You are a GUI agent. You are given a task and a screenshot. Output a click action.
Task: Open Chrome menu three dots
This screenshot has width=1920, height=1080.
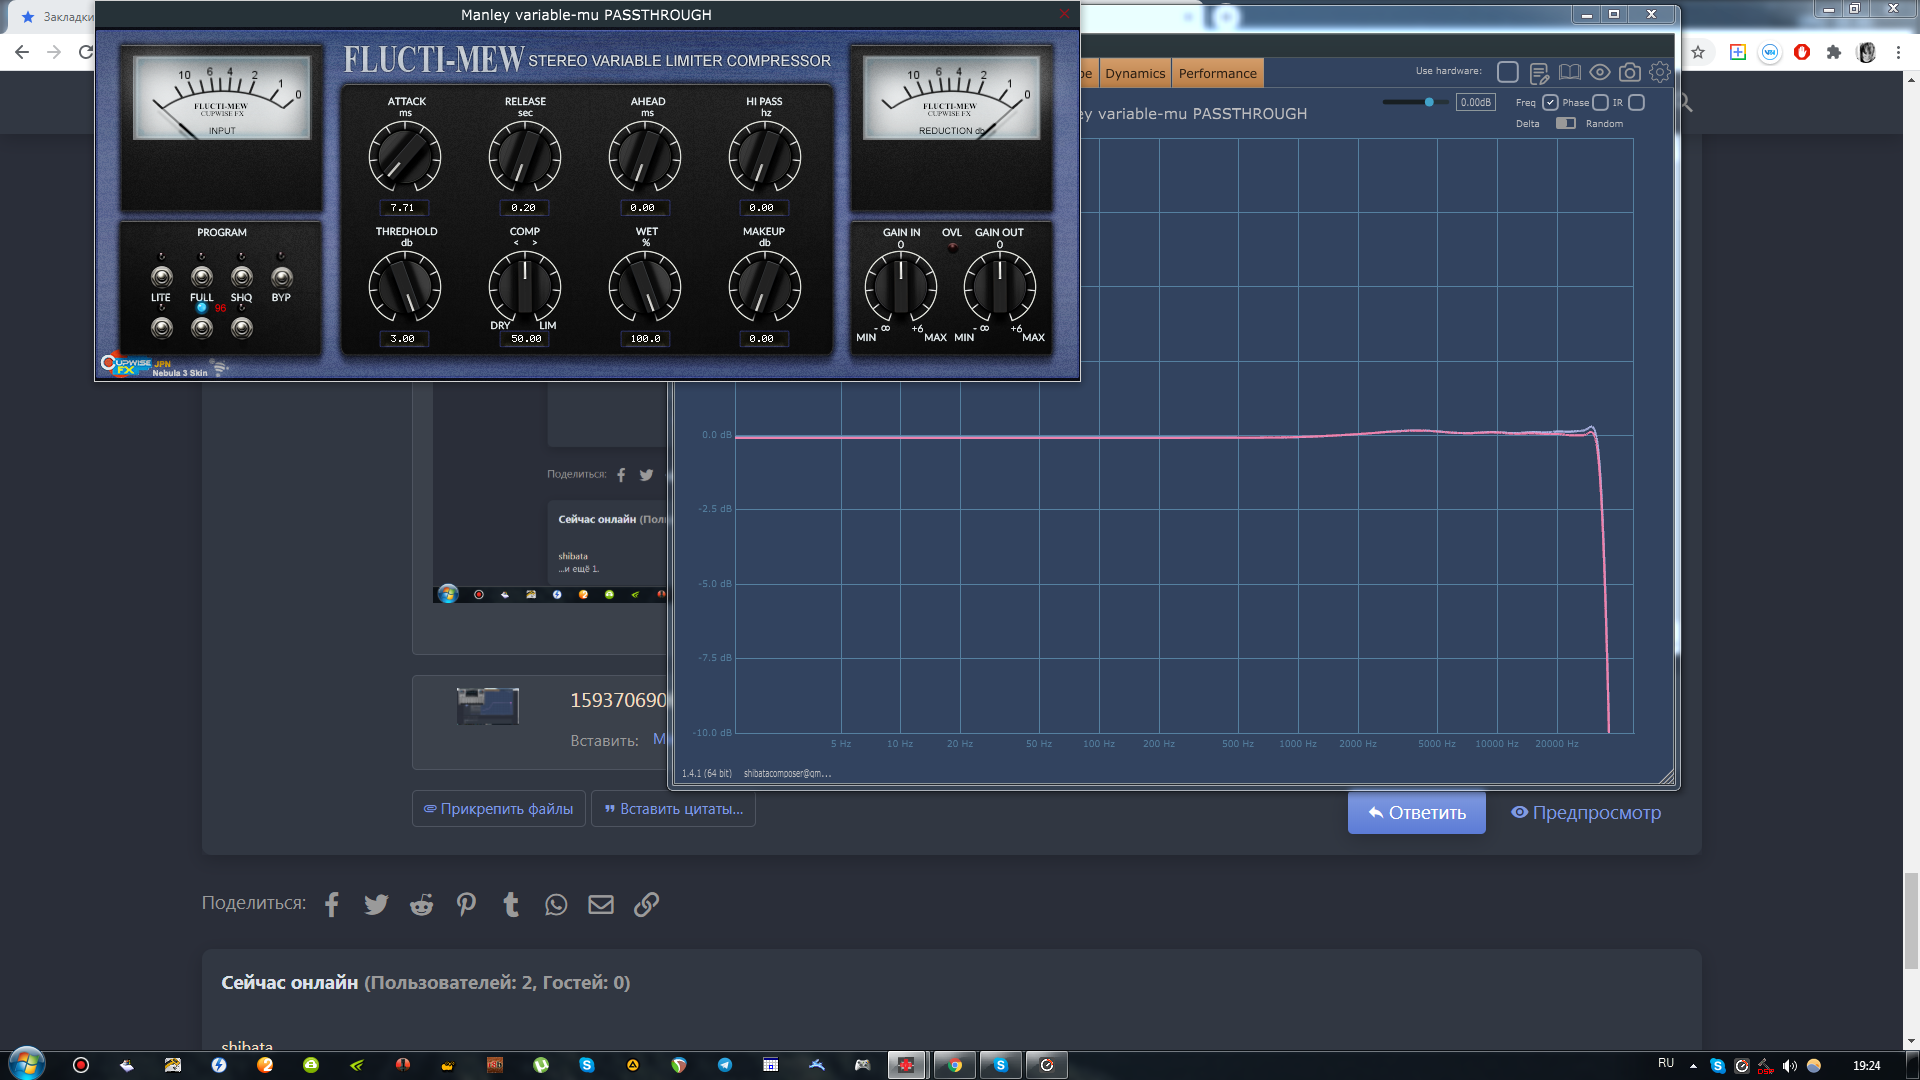(x=1898, y=52)
